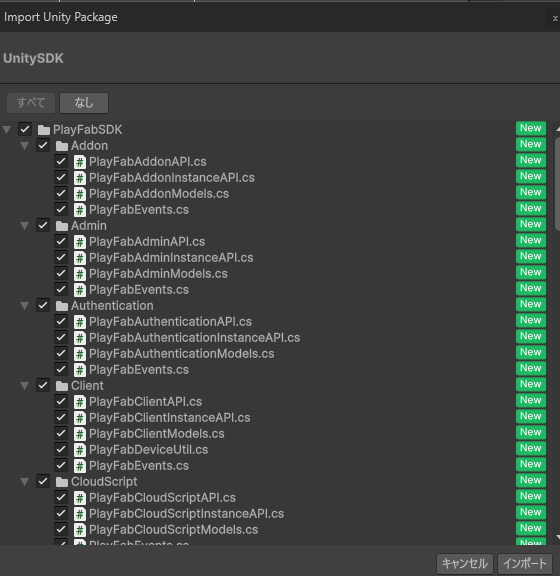The height and width of the screenshot is (576, 560).
Task: Click the Authentication folder icon
Action: 62,306
